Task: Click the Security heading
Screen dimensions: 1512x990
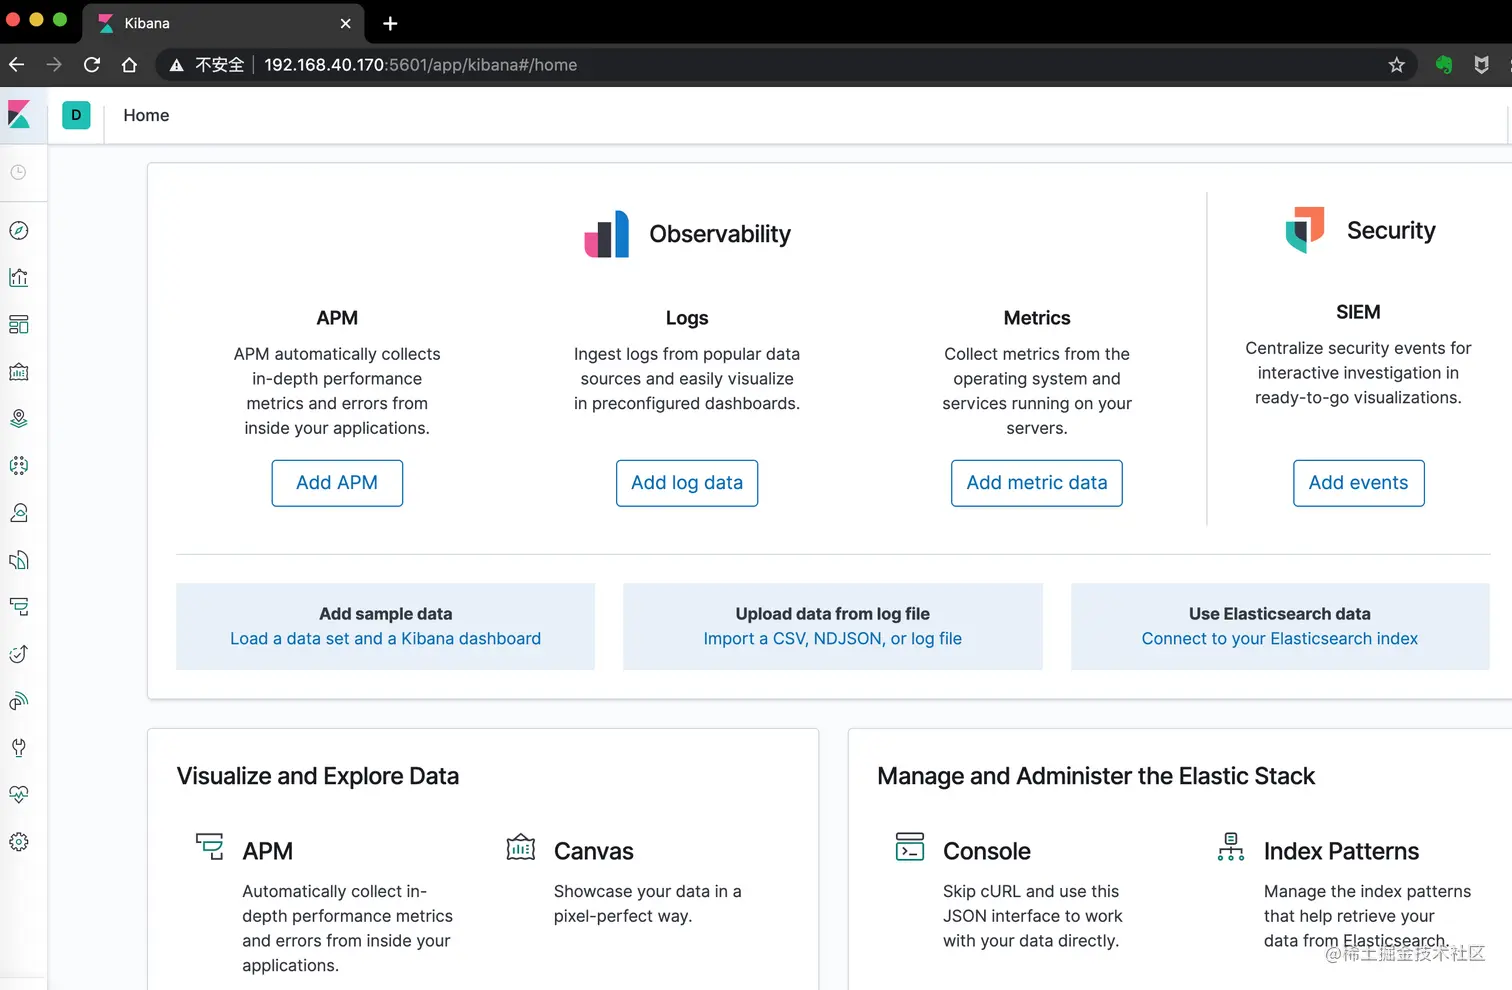Action: click(1391, 230)
